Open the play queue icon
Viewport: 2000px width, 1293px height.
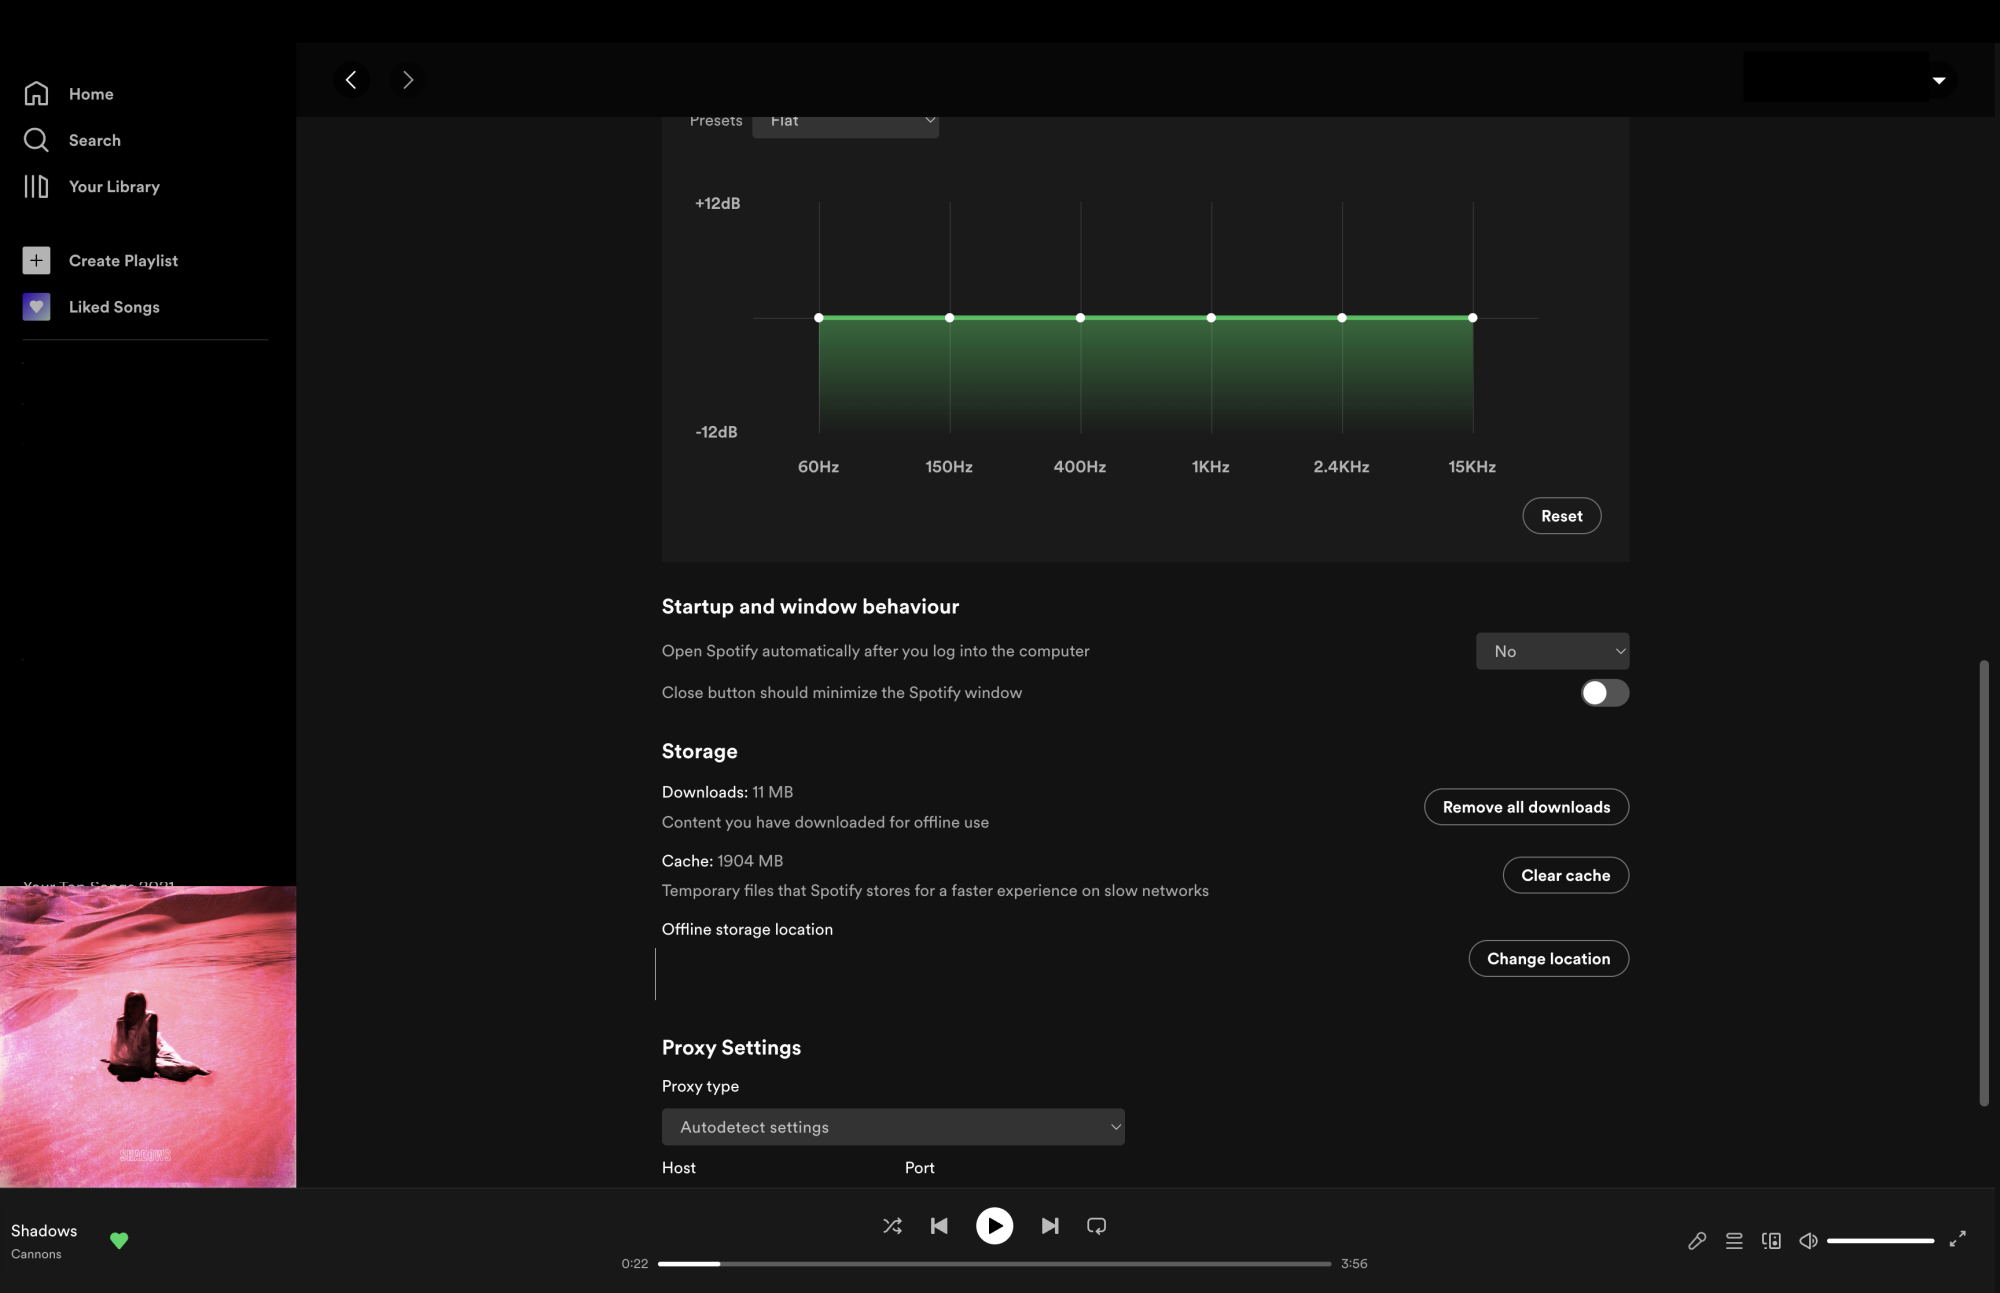(1734, 1240)
